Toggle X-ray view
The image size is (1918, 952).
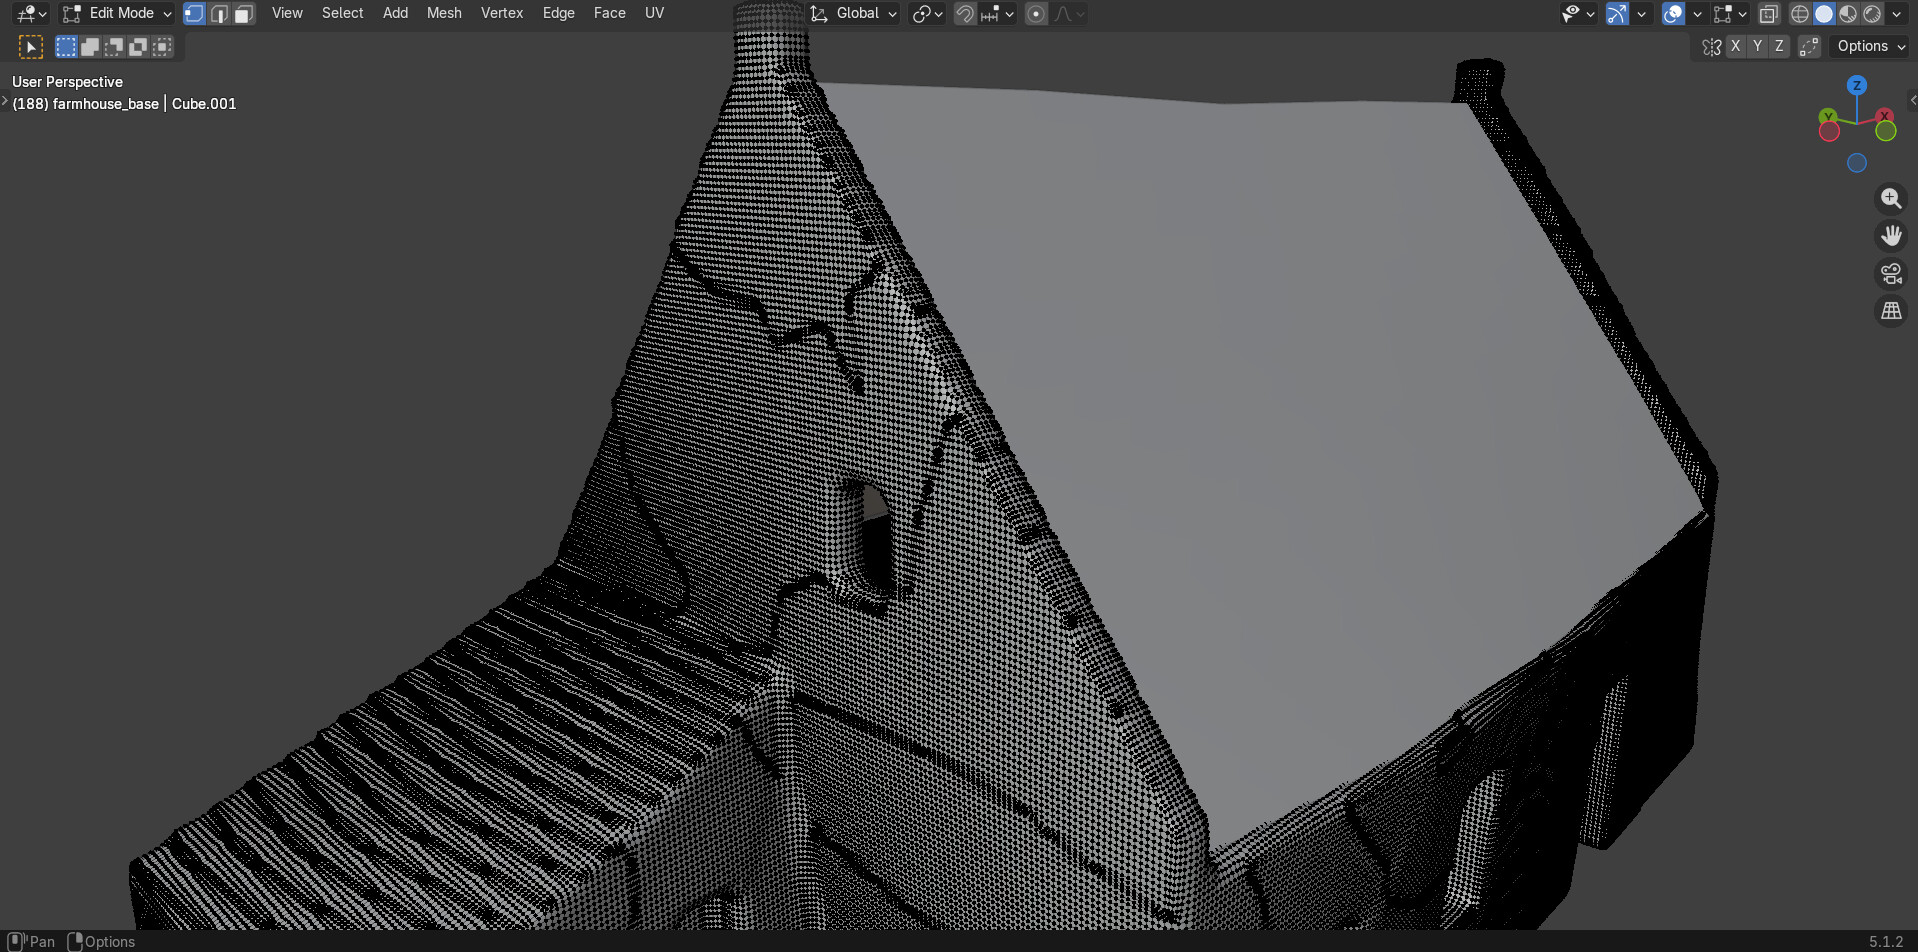(x=1768, y=14)
